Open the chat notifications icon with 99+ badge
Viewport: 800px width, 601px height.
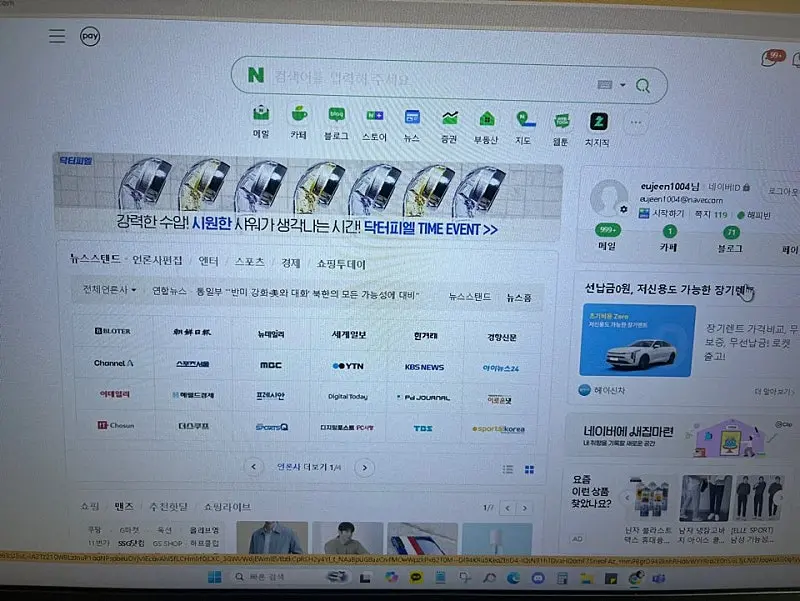point(771,58)
